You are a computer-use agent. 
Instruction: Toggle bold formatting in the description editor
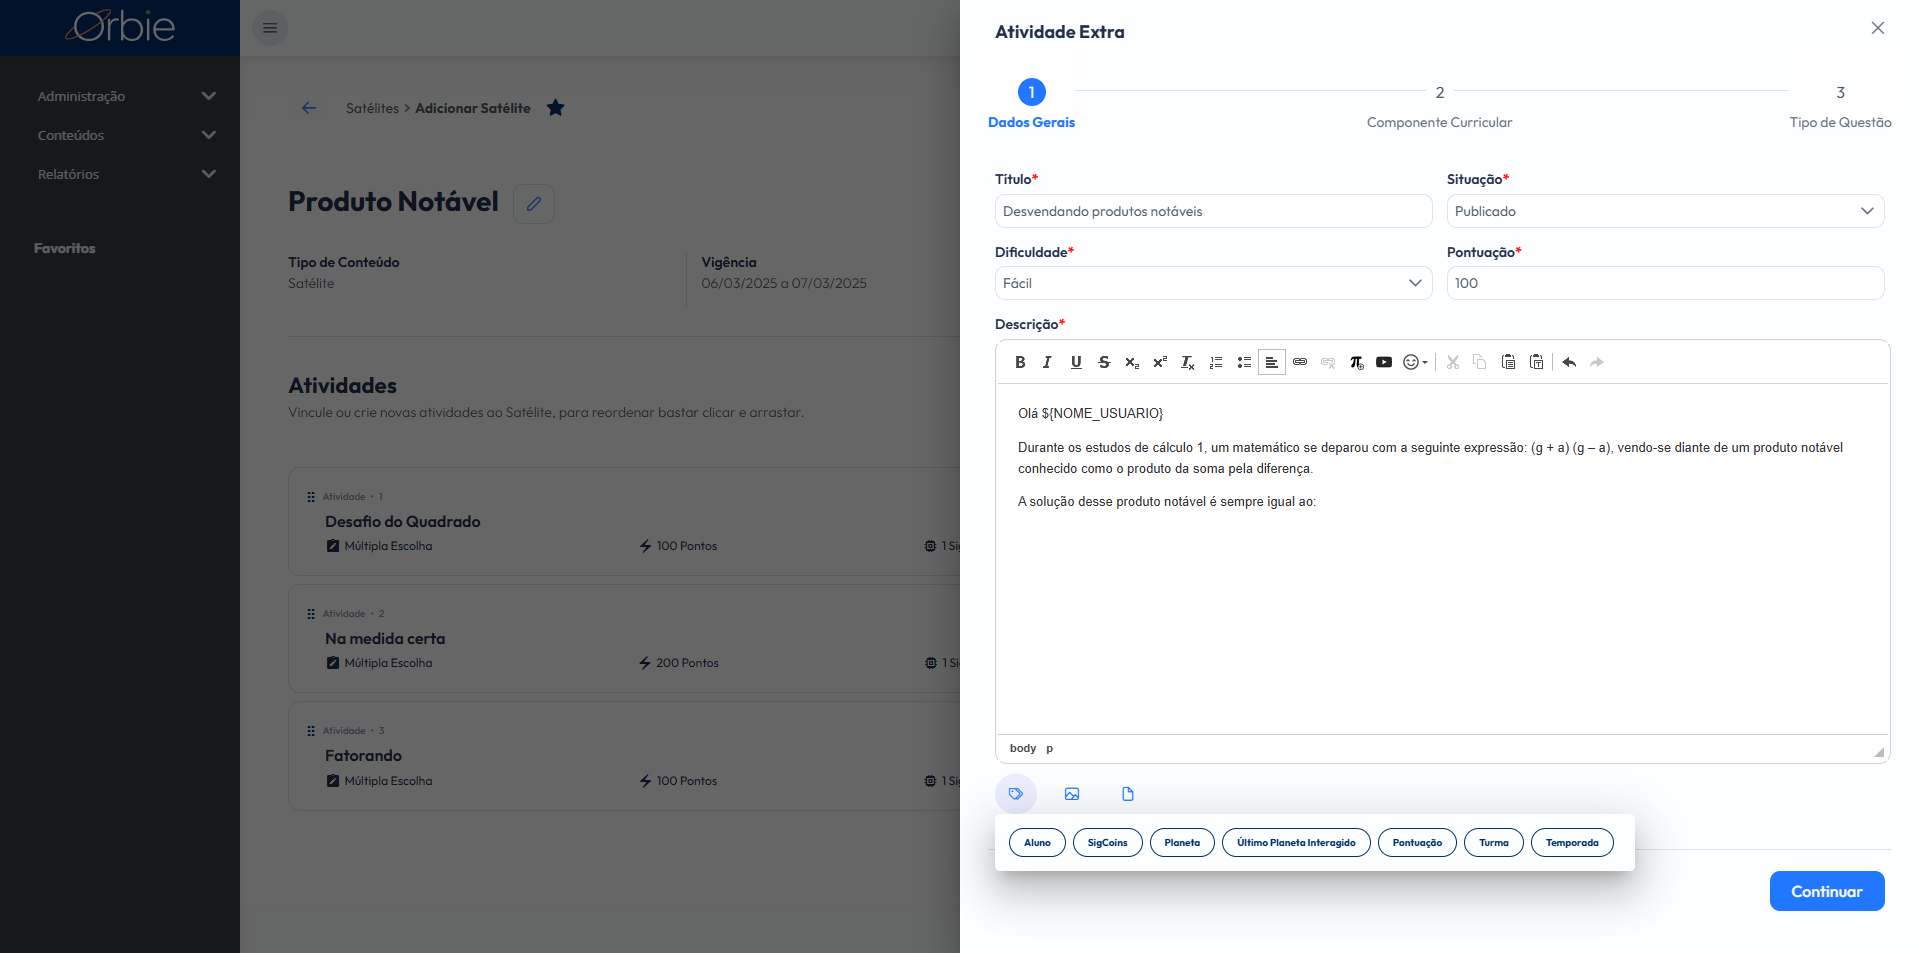click(x=1020, y=362)
